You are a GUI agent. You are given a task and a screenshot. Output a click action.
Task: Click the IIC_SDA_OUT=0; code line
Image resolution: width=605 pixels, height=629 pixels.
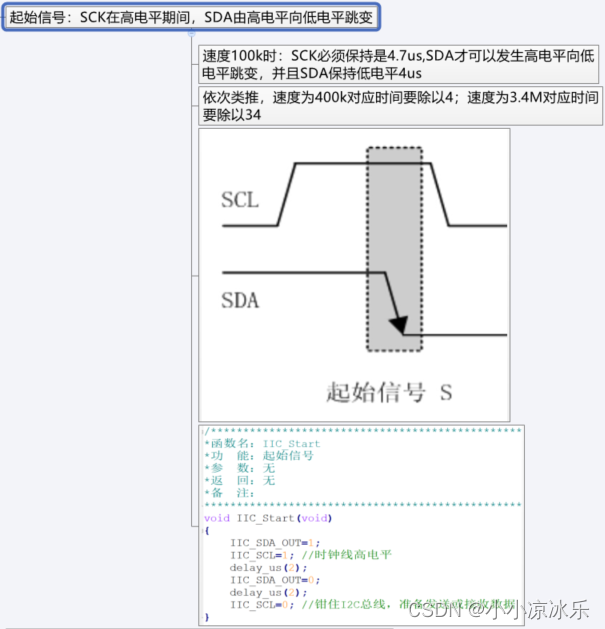click(275, 580)
